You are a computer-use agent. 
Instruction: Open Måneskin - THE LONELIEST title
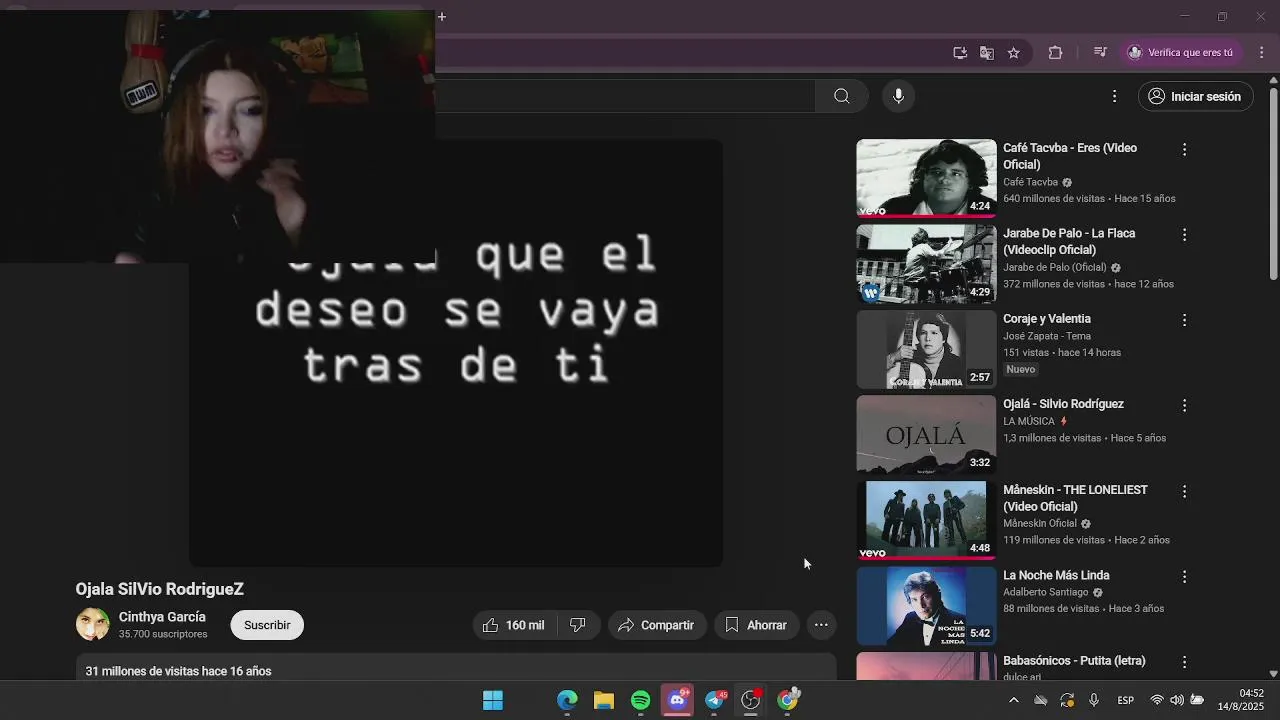[x=1075, y=498]
